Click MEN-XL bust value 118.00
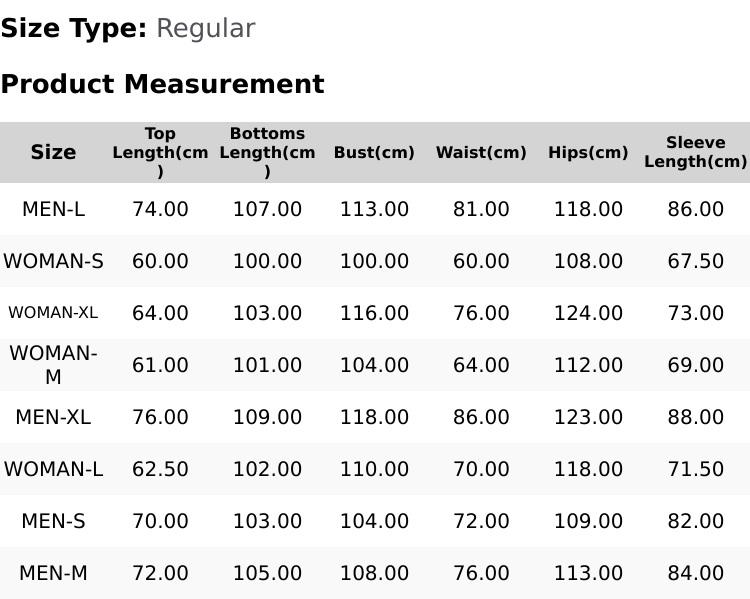This screenshot has width=750, height=599. point(374,417)
